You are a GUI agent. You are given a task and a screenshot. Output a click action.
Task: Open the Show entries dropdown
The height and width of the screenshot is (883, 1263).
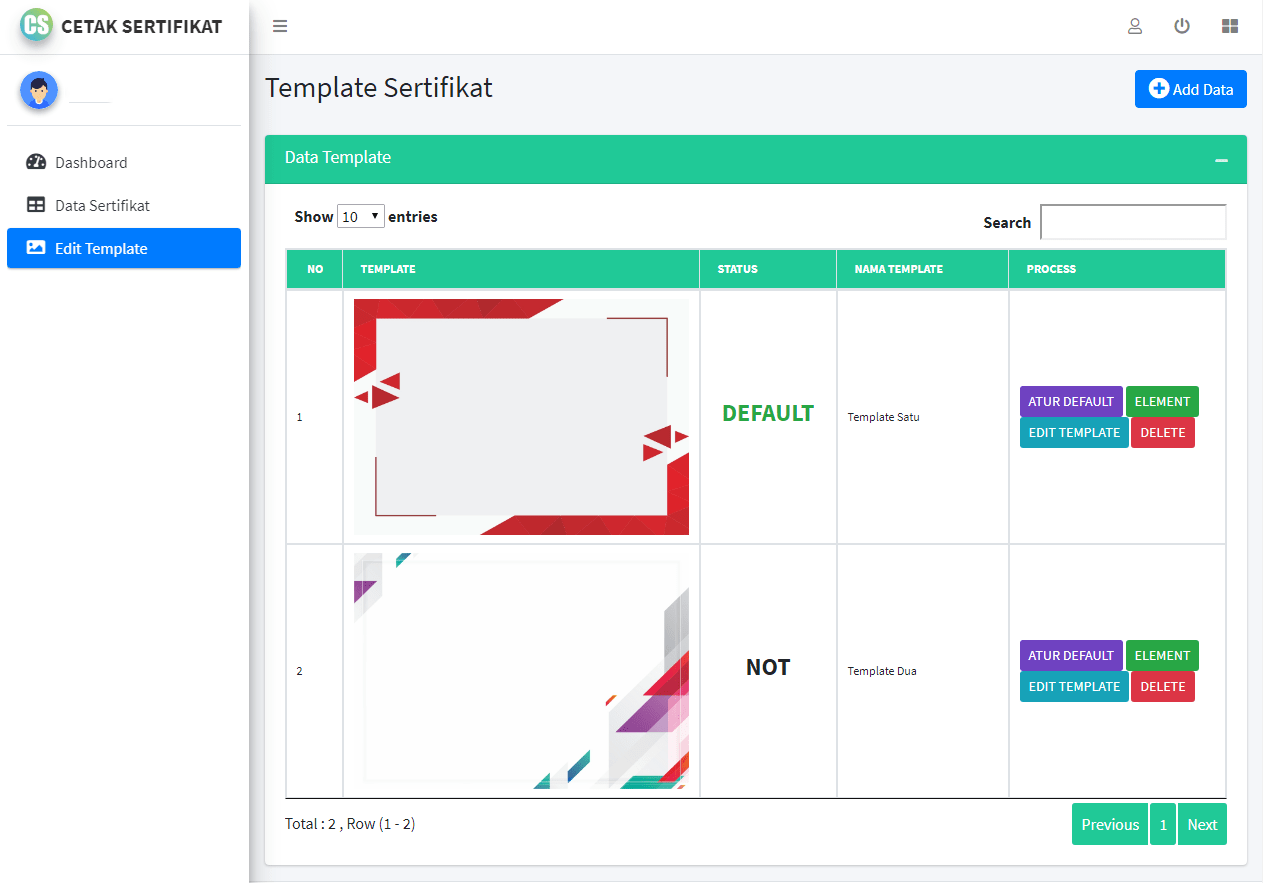pos(361,216)
